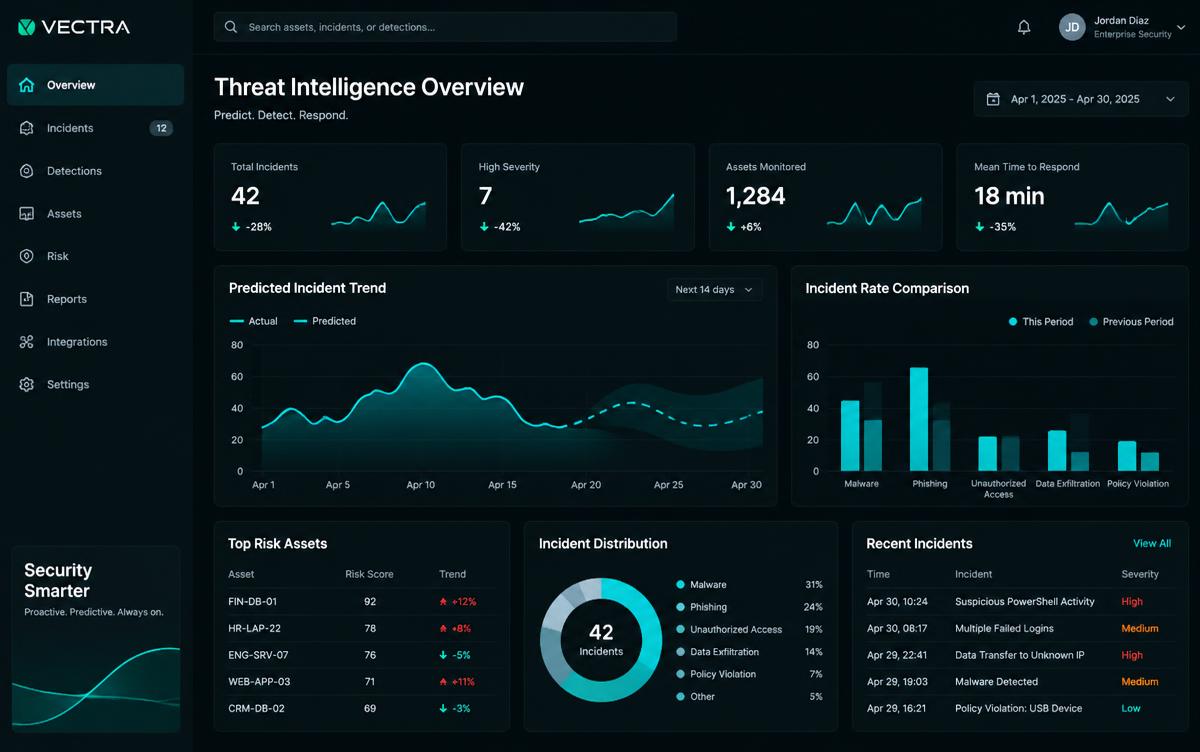The width and height of the screenshot is (1200, 752).
Task: Click the Risk Score column header
Action: click(x=369, y=574)
